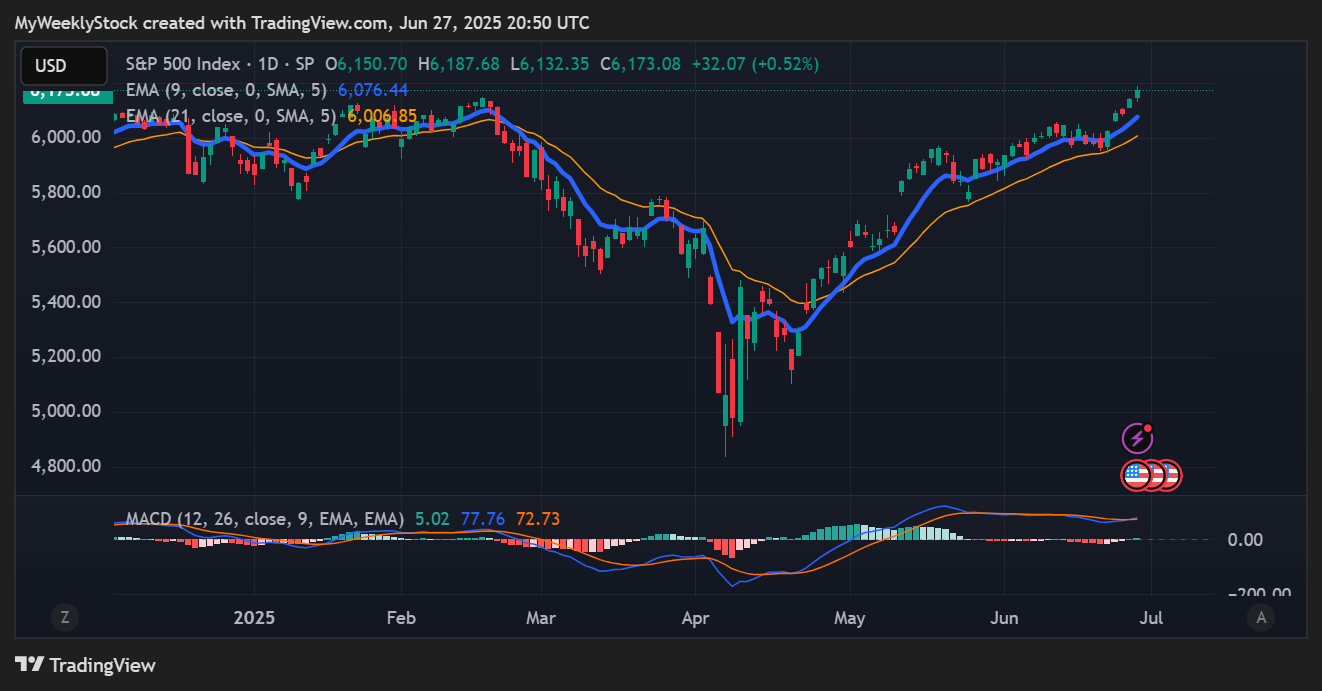The image size is (1322, 691).
Task: Click the EMA 9 value 6,076.44
Action: (x=373, y=90)
